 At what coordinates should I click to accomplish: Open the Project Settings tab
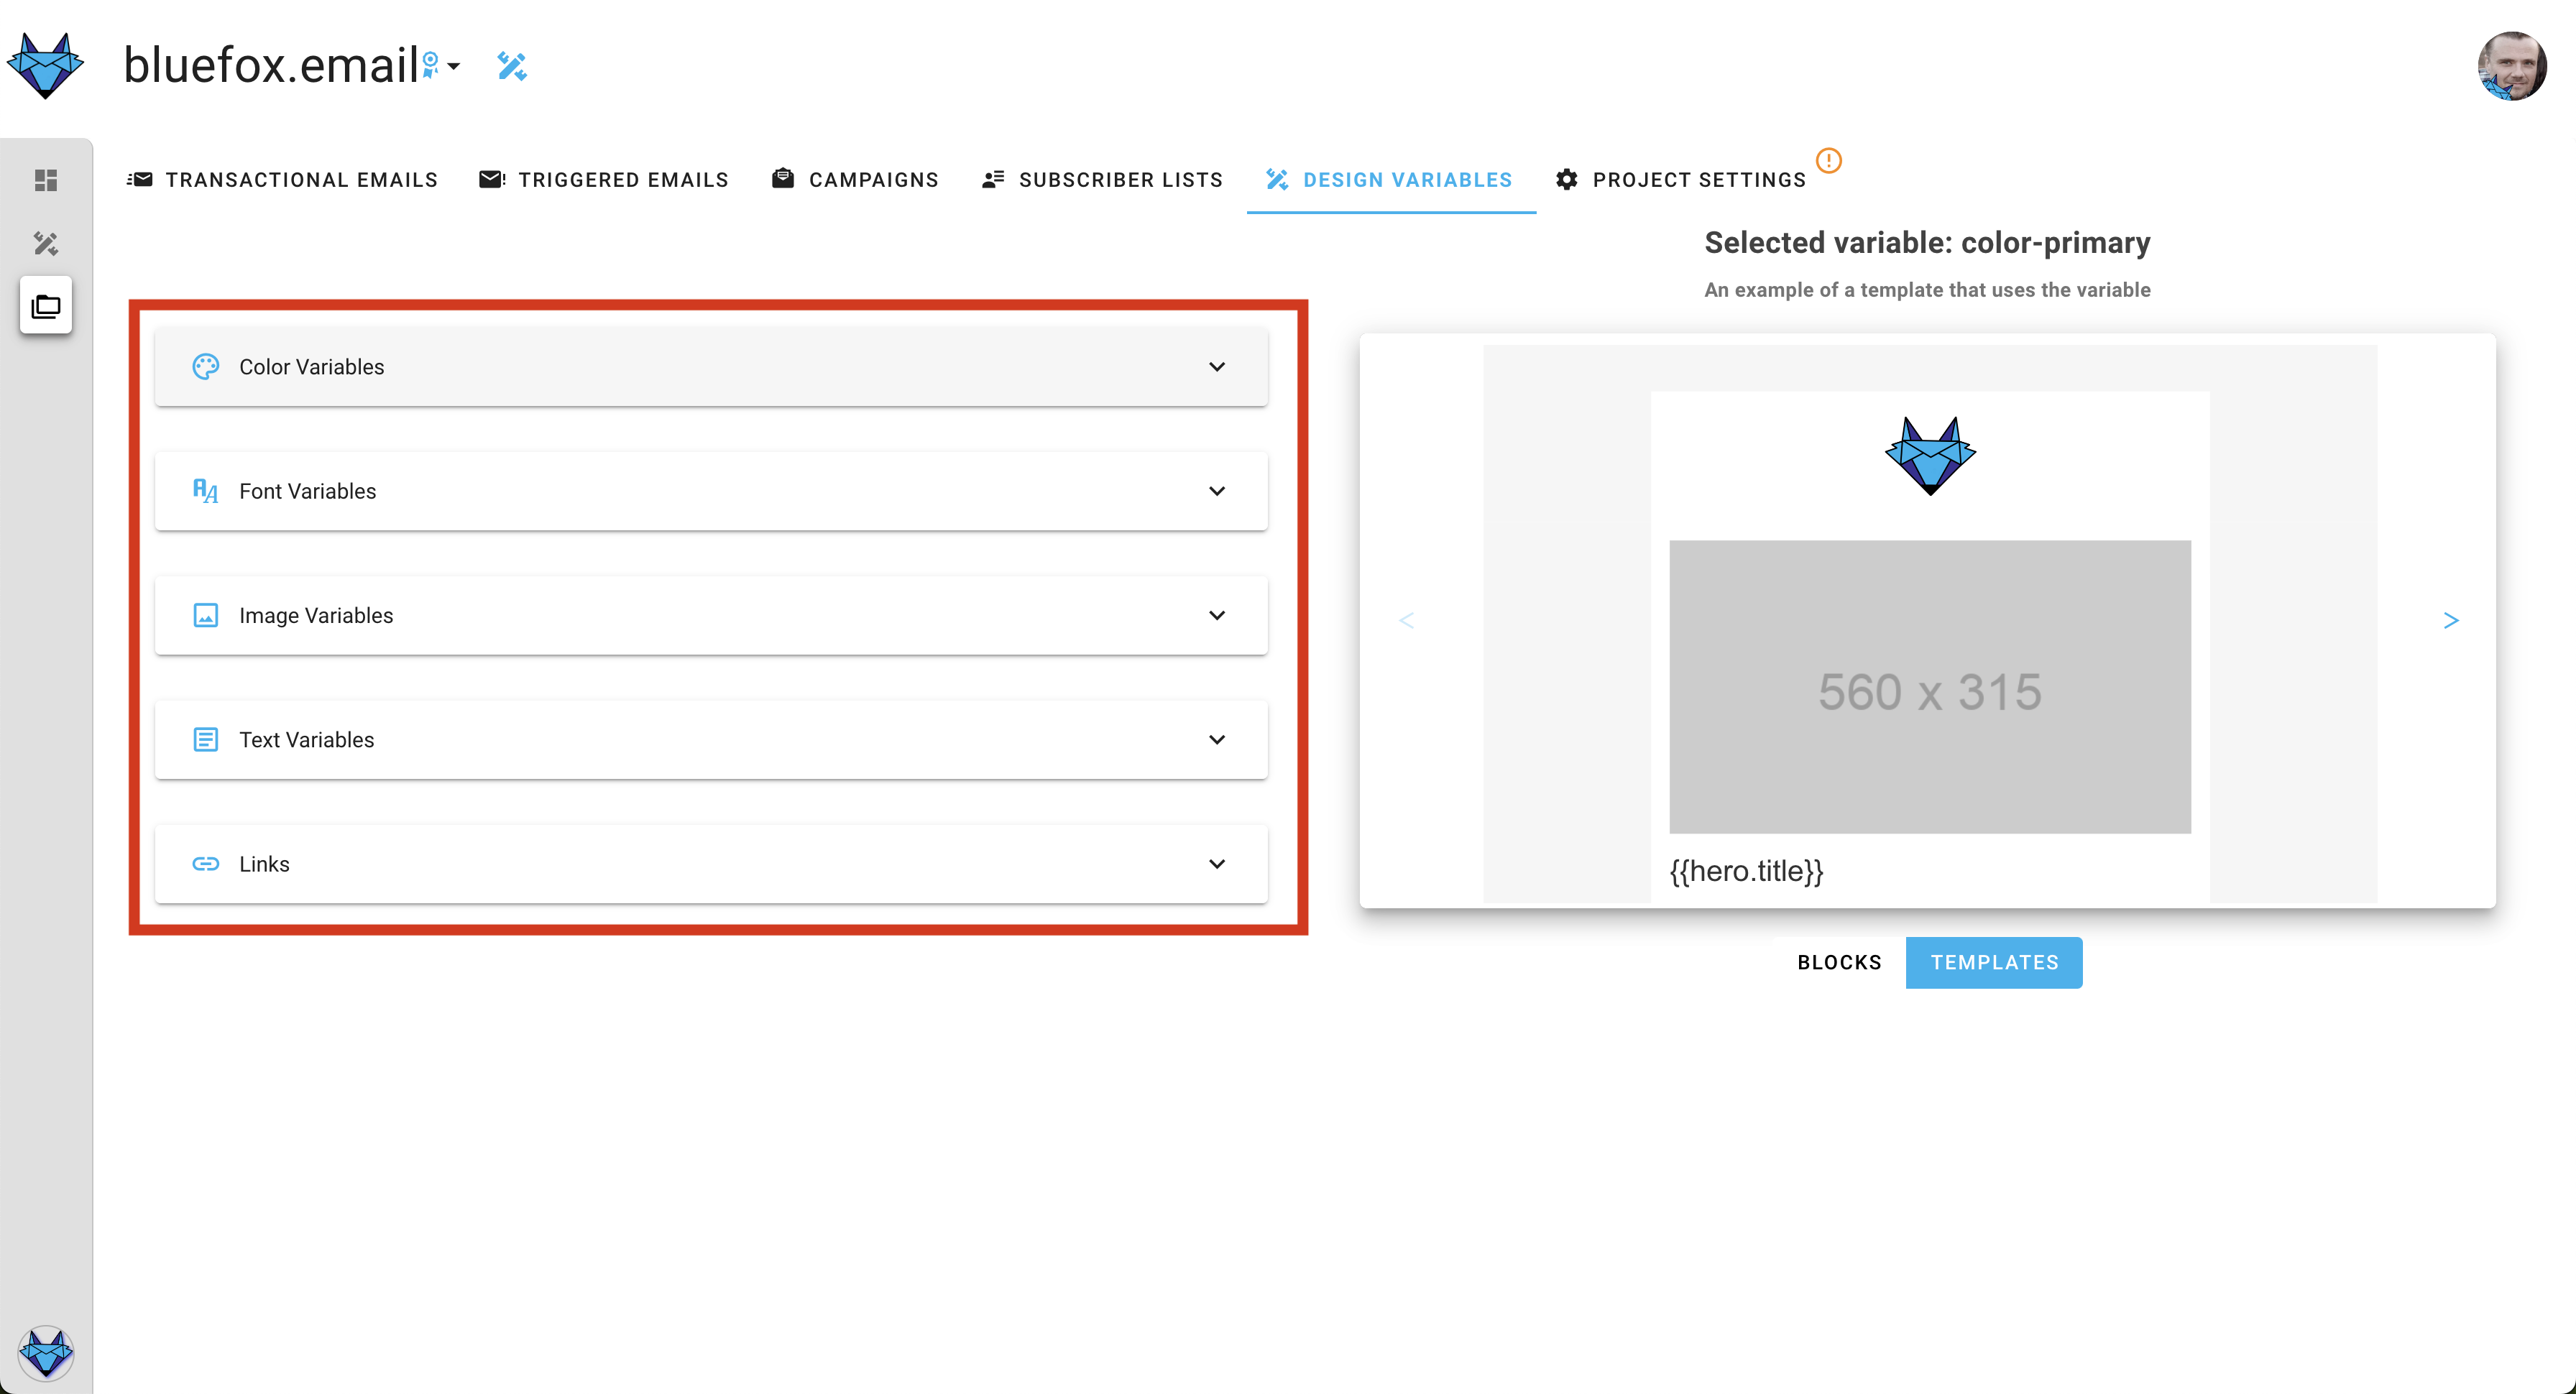[x=1681, y=179]
